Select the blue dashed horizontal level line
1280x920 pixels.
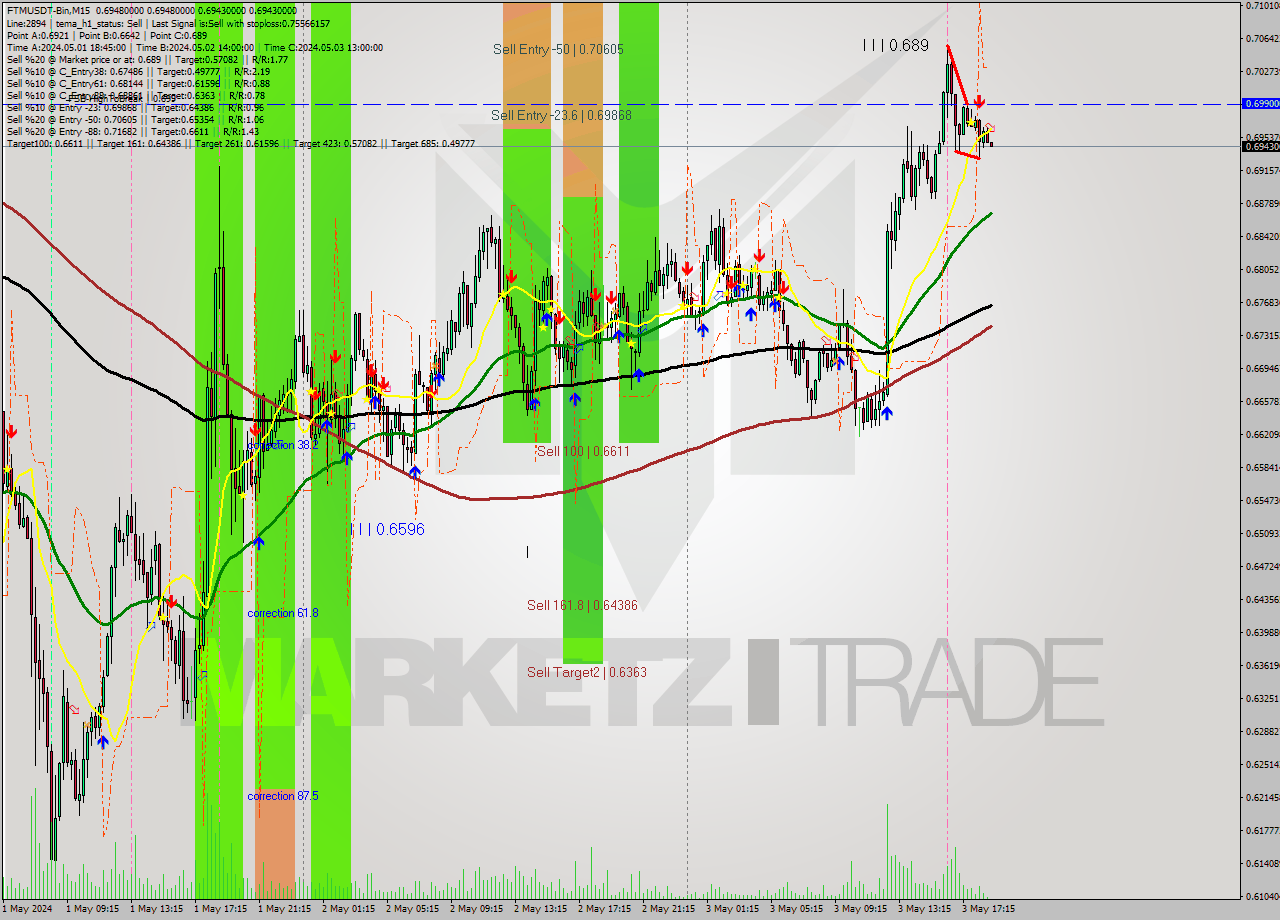[x=620, y=104]
